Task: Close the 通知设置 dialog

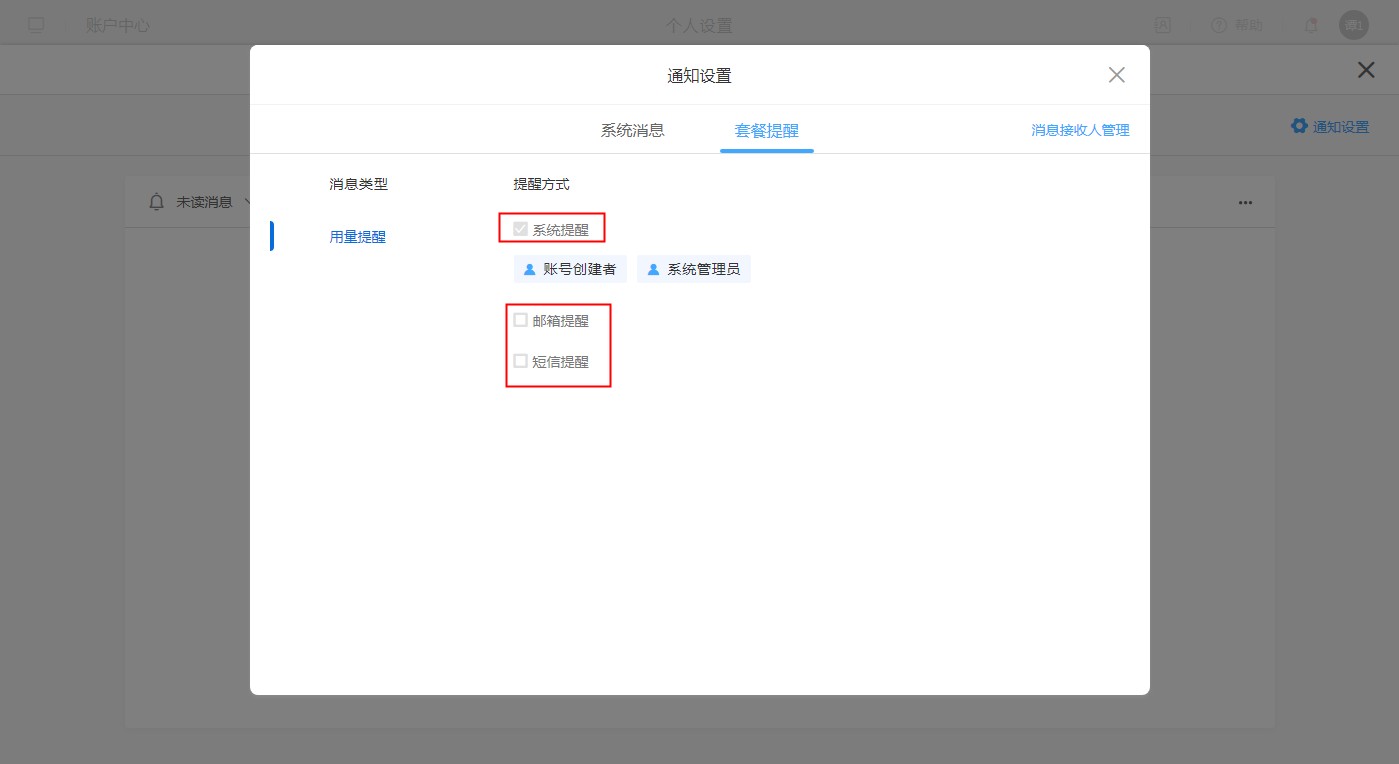Action: click(x=1117, y=75)
